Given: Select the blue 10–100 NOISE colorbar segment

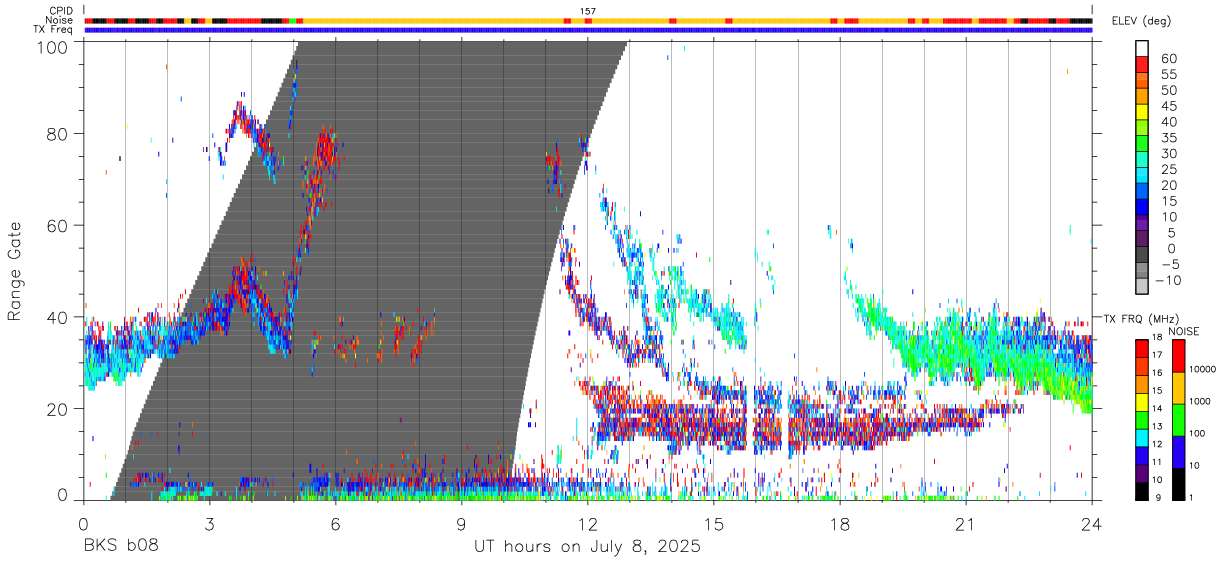Looking at the screenshot, I should point(1179,452).
